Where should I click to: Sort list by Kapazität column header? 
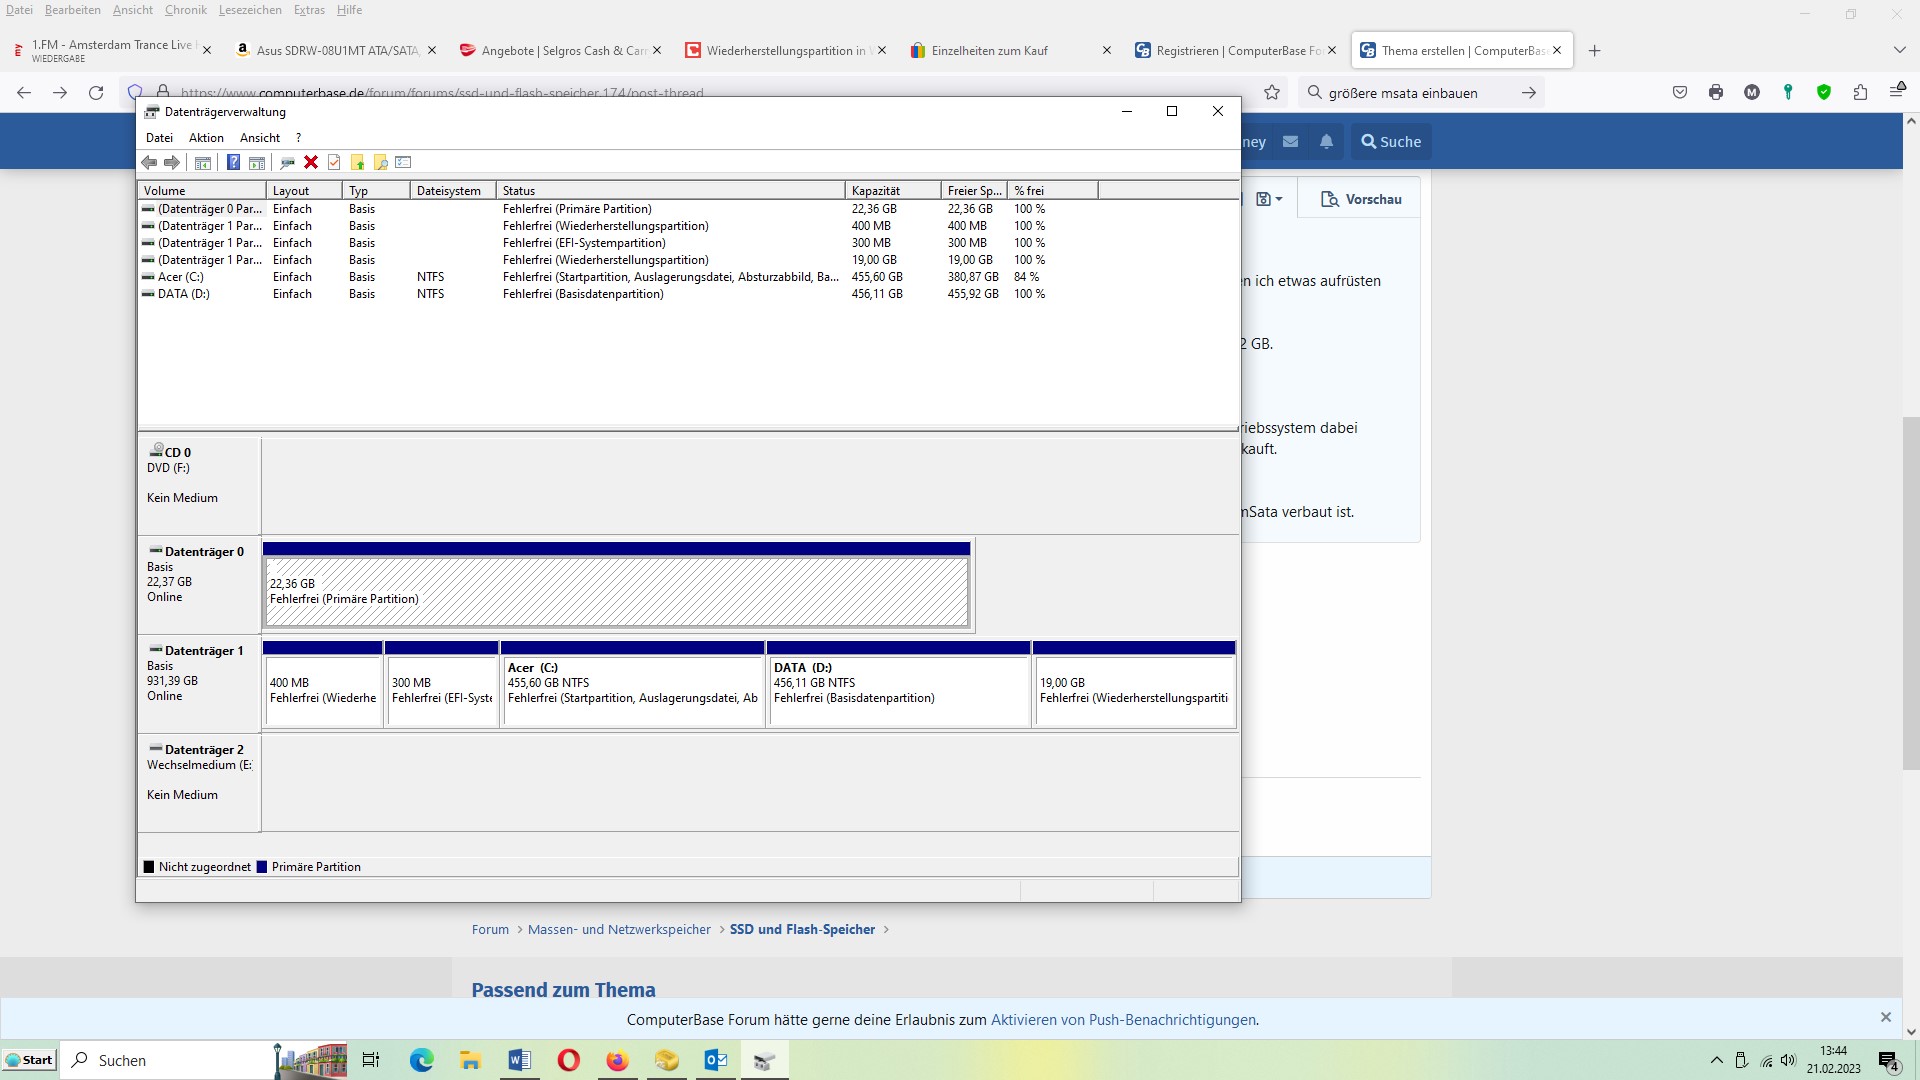click(x=892, y=190)
